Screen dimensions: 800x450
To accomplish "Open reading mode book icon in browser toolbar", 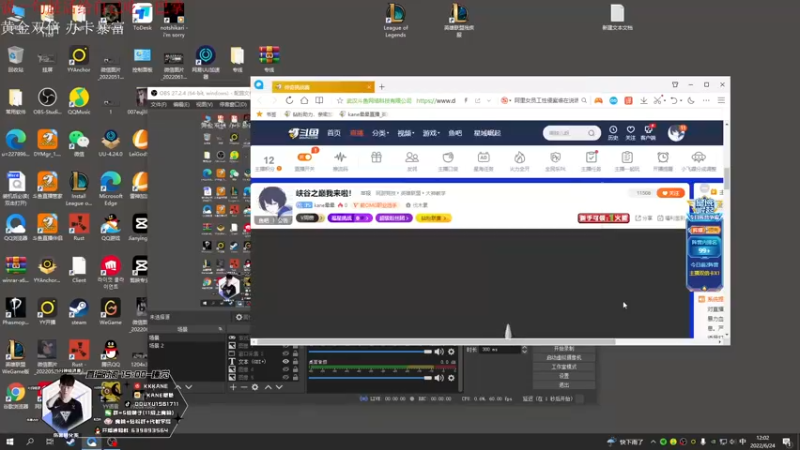I will 319,101.
